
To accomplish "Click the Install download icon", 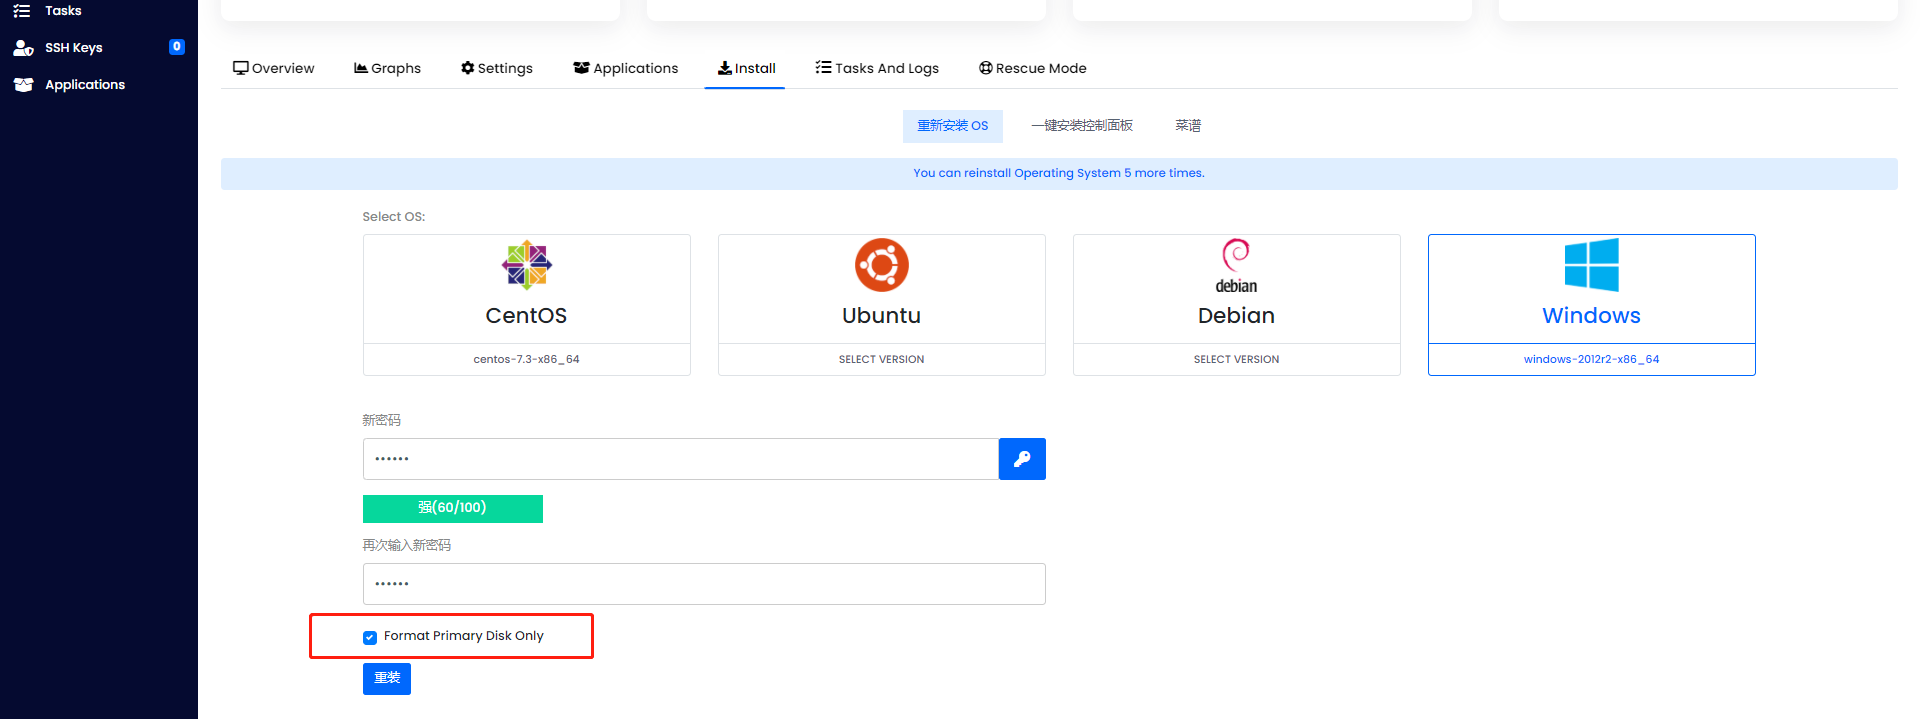I will pos(725,68).
